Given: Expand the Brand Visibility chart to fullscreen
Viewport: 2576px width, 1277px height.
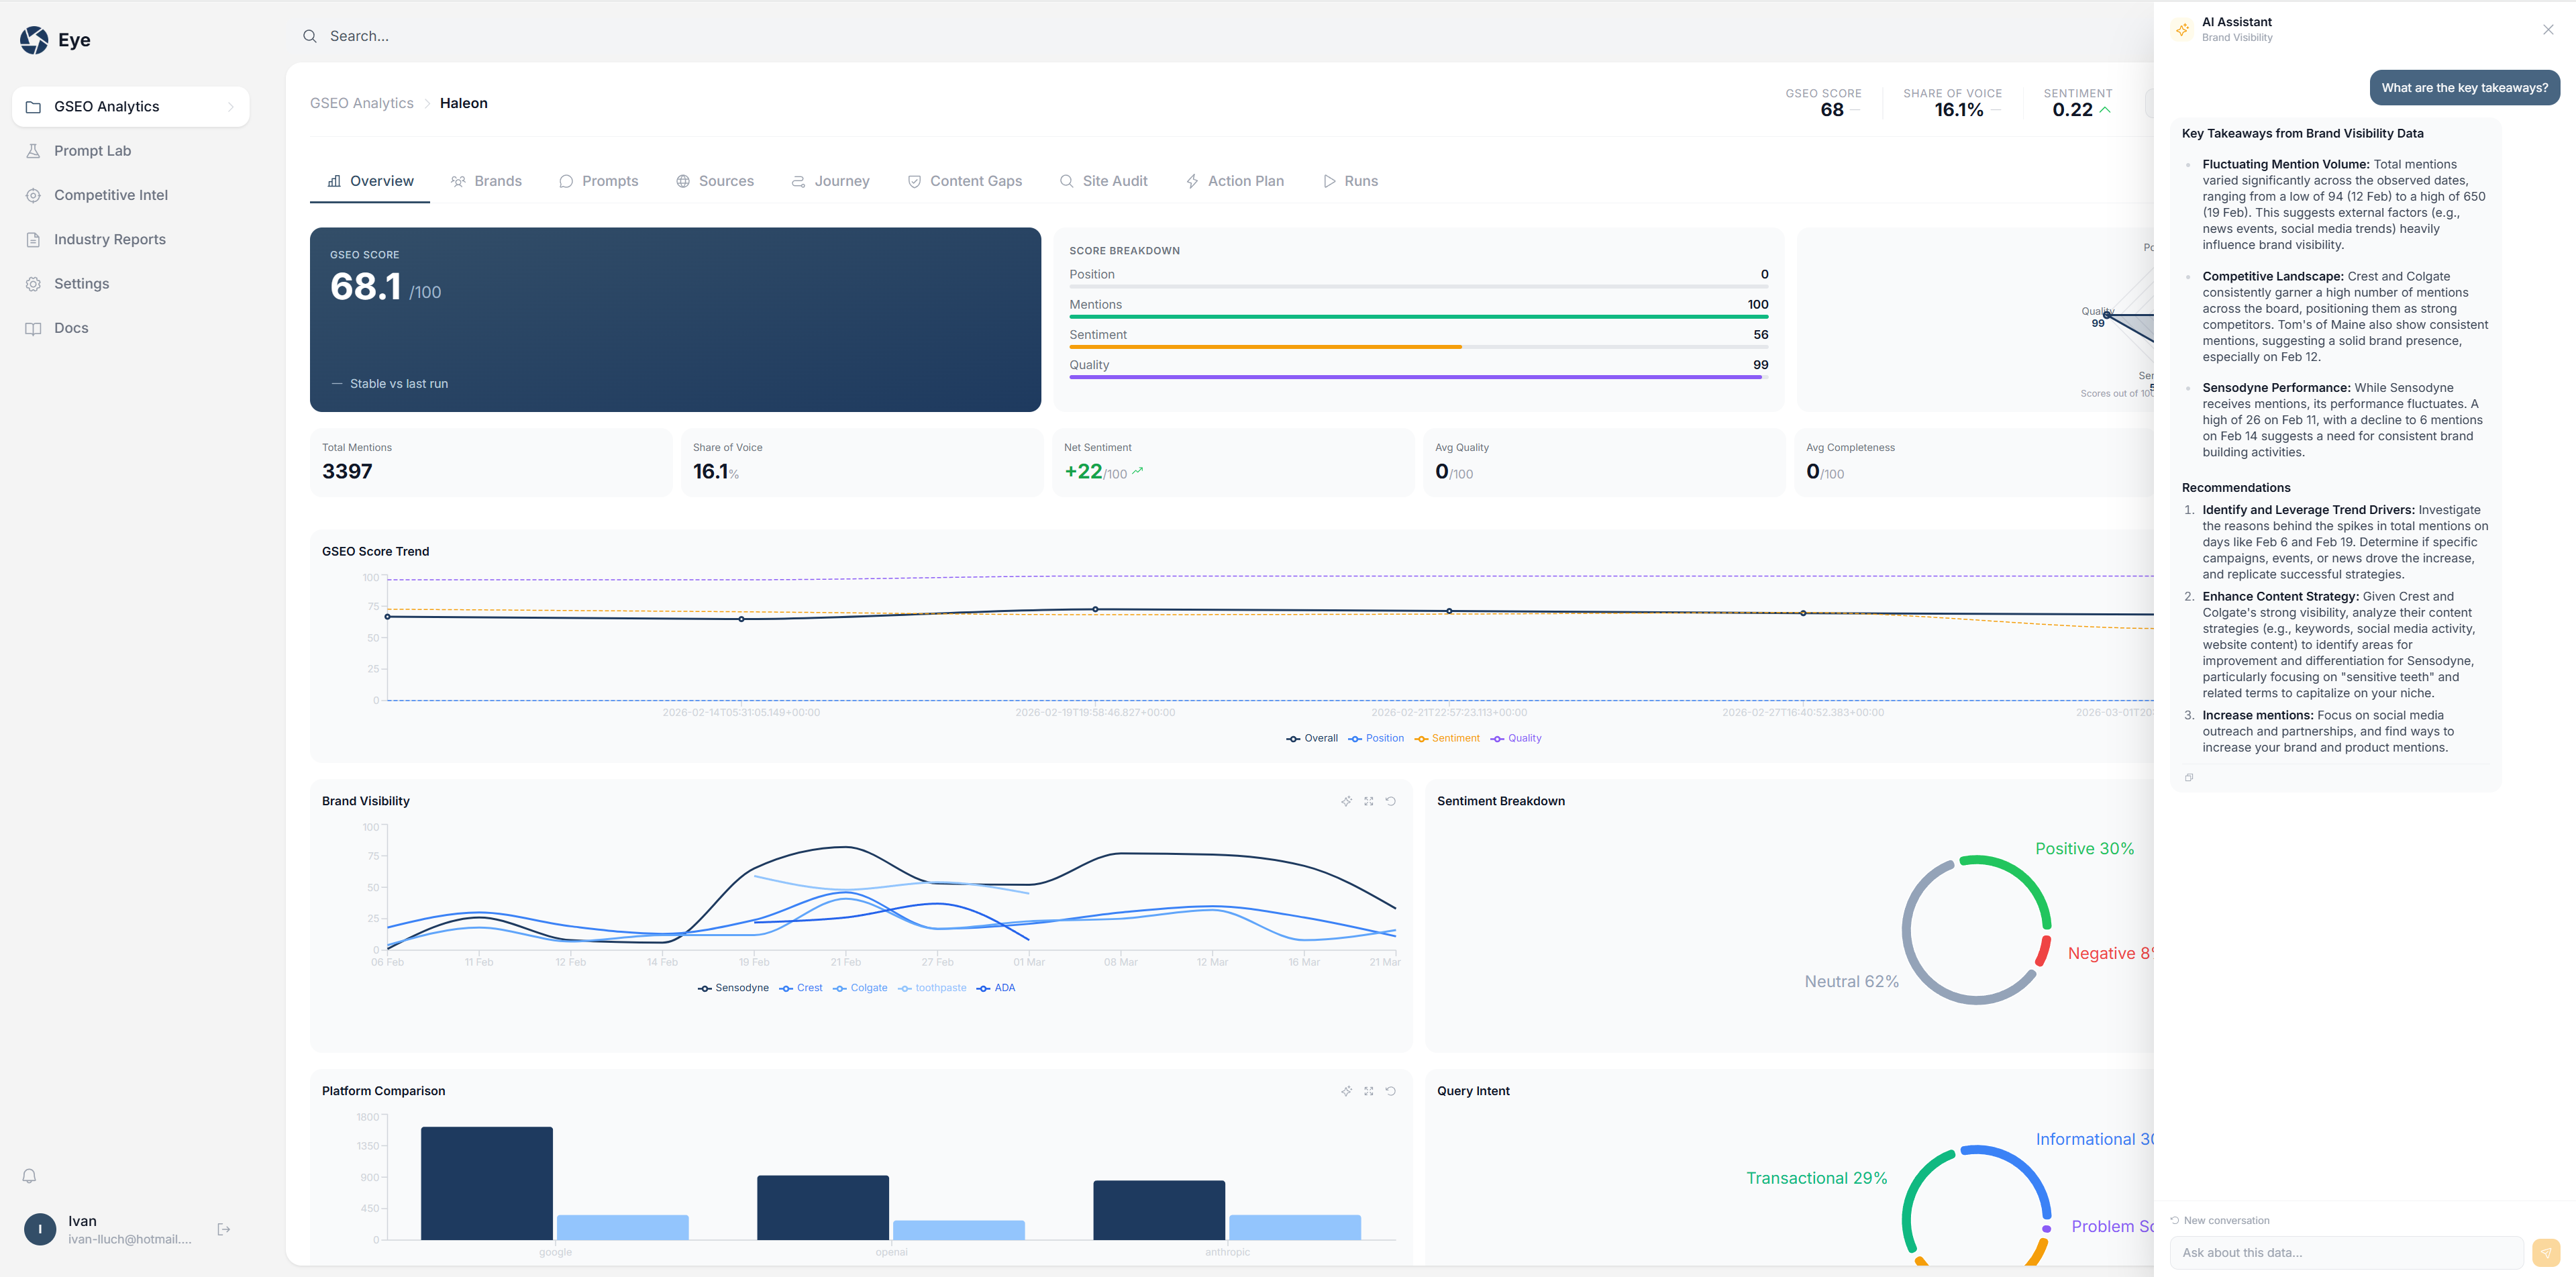Looking at the screenshot, I should [1368, 801].
